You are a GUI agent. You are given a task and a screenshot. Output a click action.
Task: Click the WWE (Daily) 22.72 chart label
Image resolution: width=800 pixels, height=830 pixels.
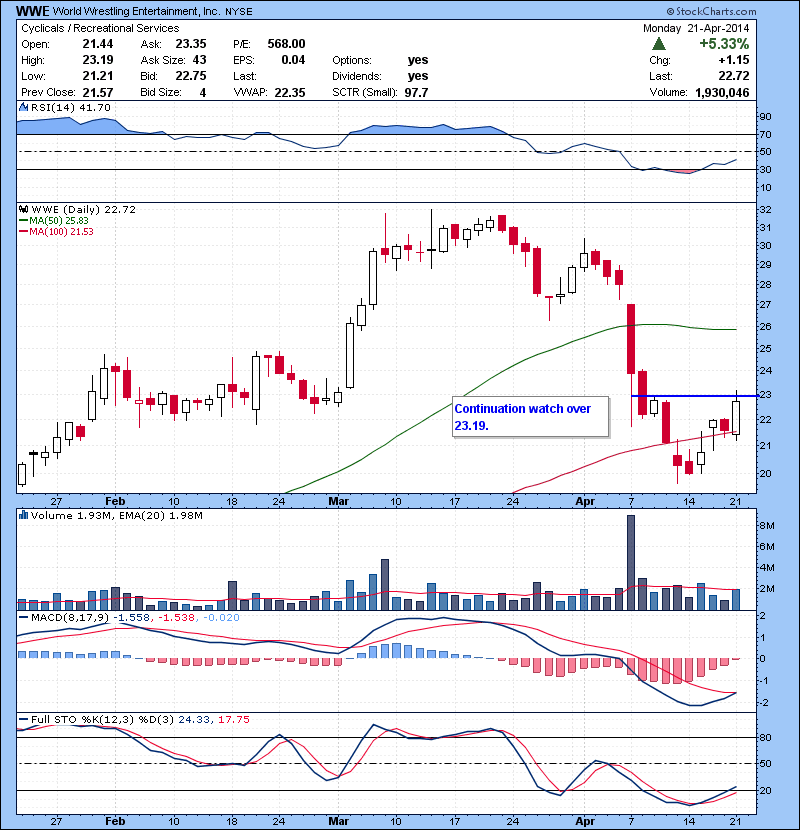click(84, 209)
